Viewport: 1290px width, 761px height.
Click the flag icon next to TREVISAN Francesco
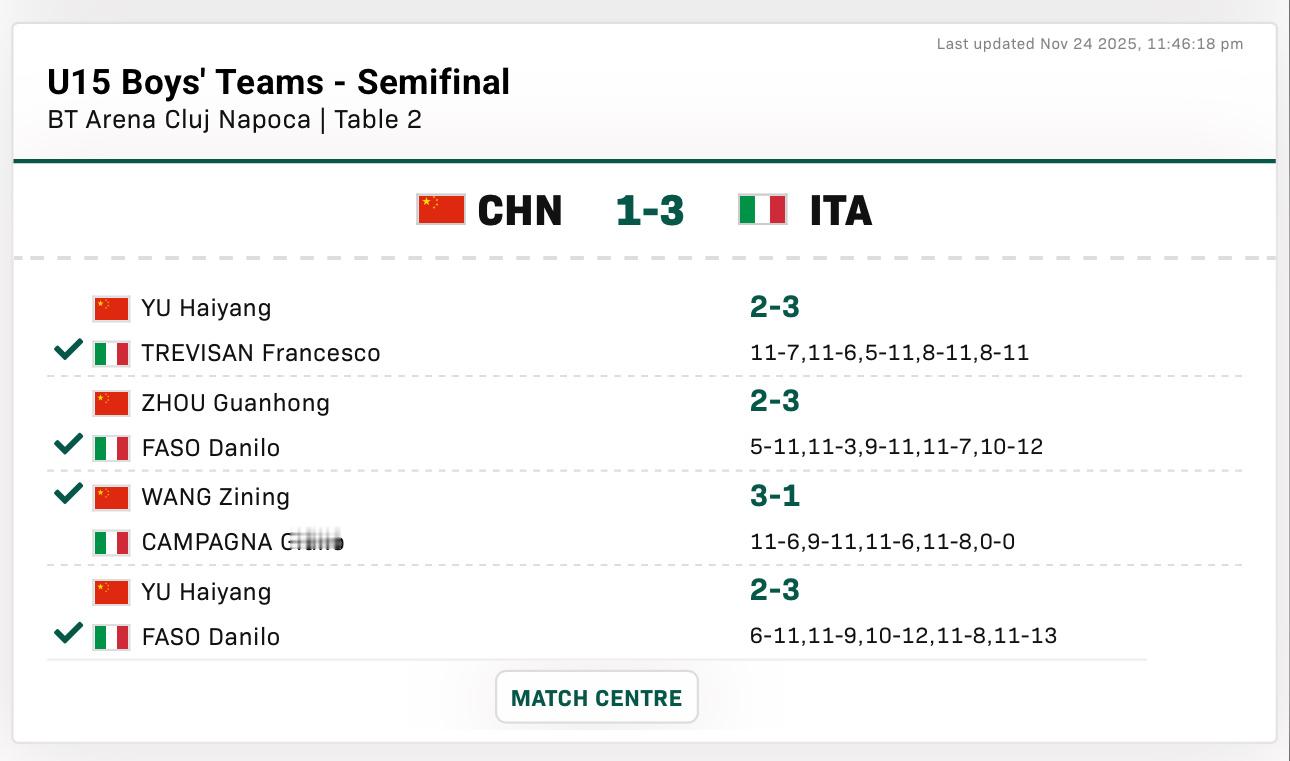[x=111, y=354]
